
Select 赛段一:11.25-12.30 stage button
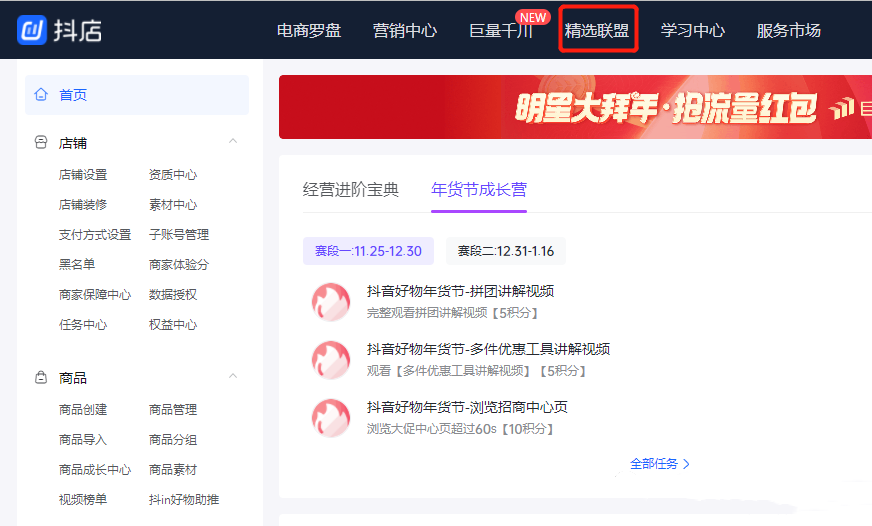tap(368, 251)
